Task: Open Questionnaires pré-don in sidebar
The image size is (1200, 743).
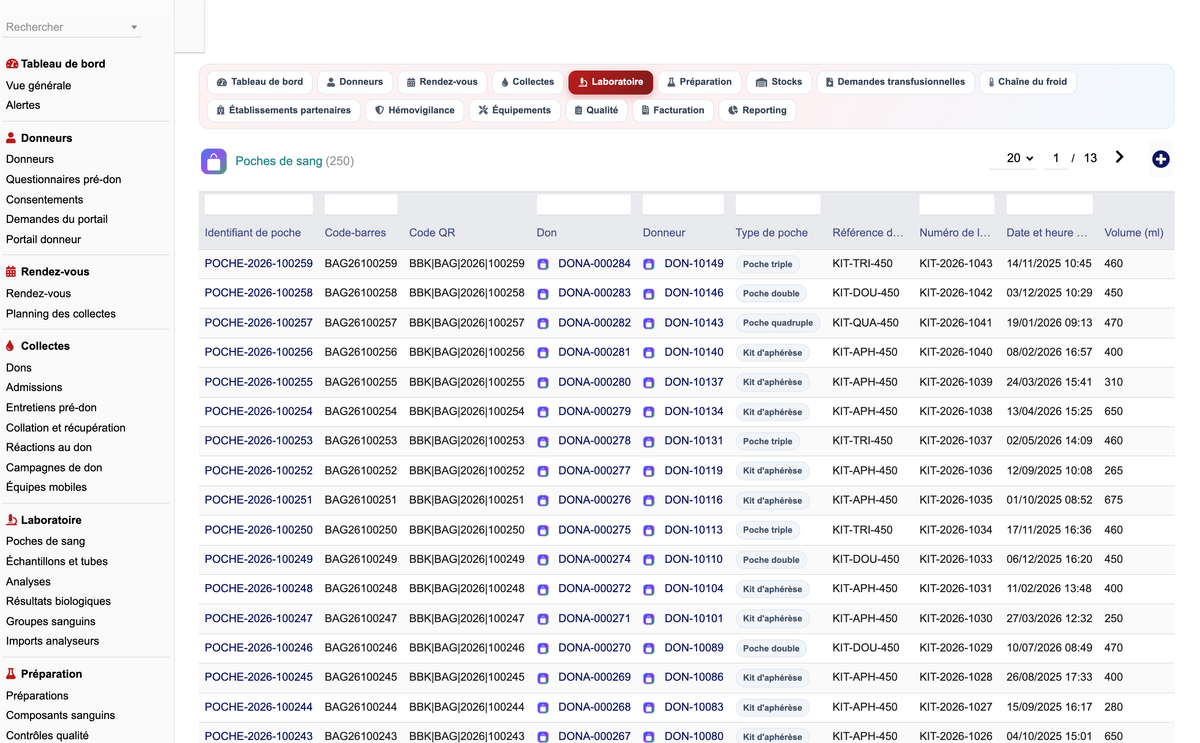Action: point(63,179)
